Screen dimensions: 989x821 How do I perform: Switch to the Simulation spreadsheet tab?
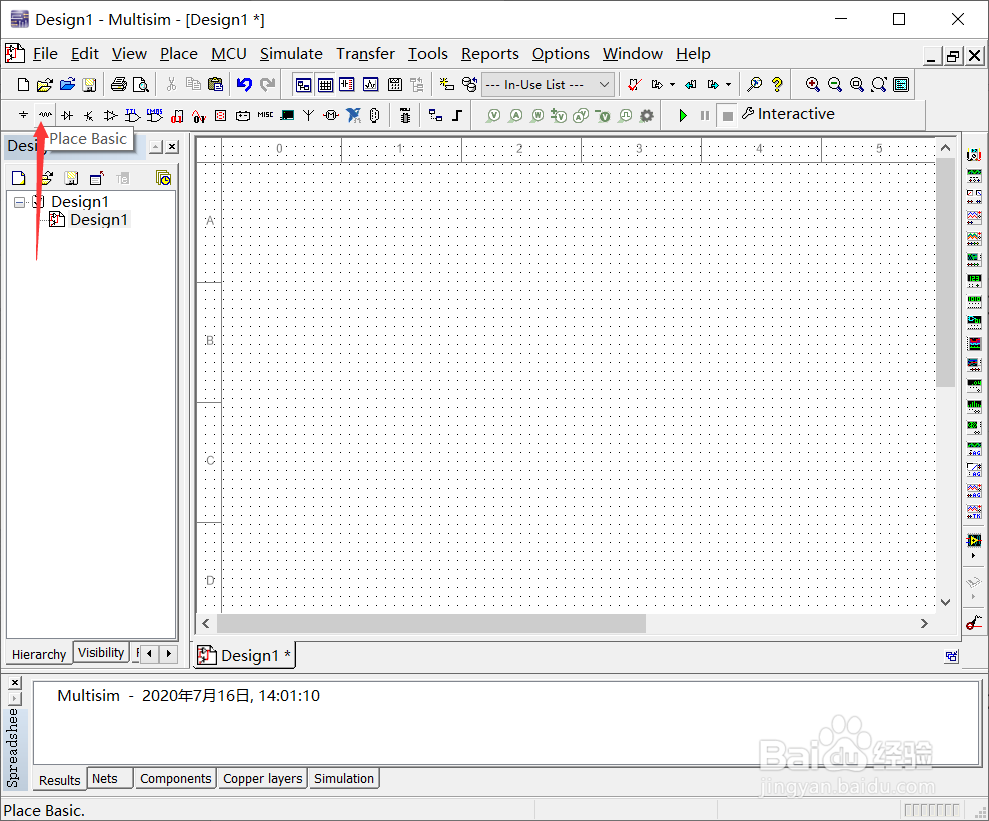tap(344, 779)
